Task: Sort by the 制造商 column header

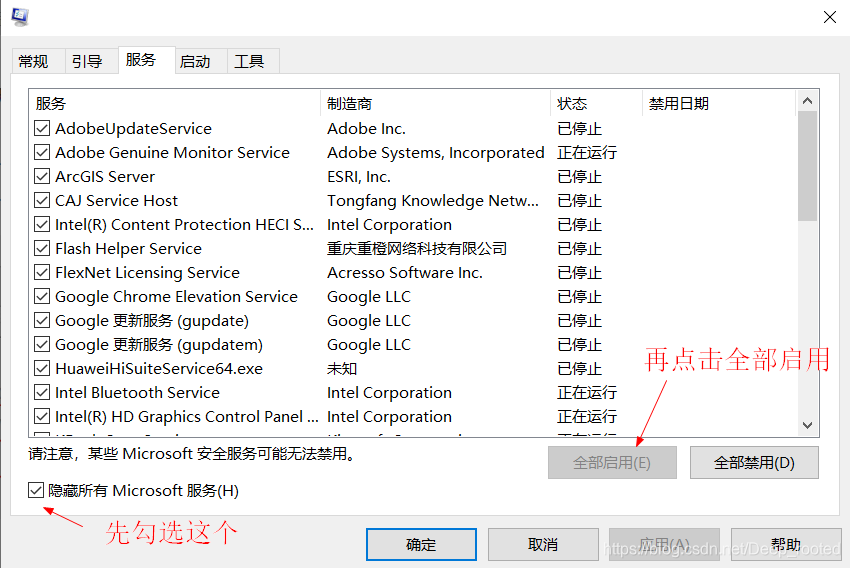Action: [435, 104]
